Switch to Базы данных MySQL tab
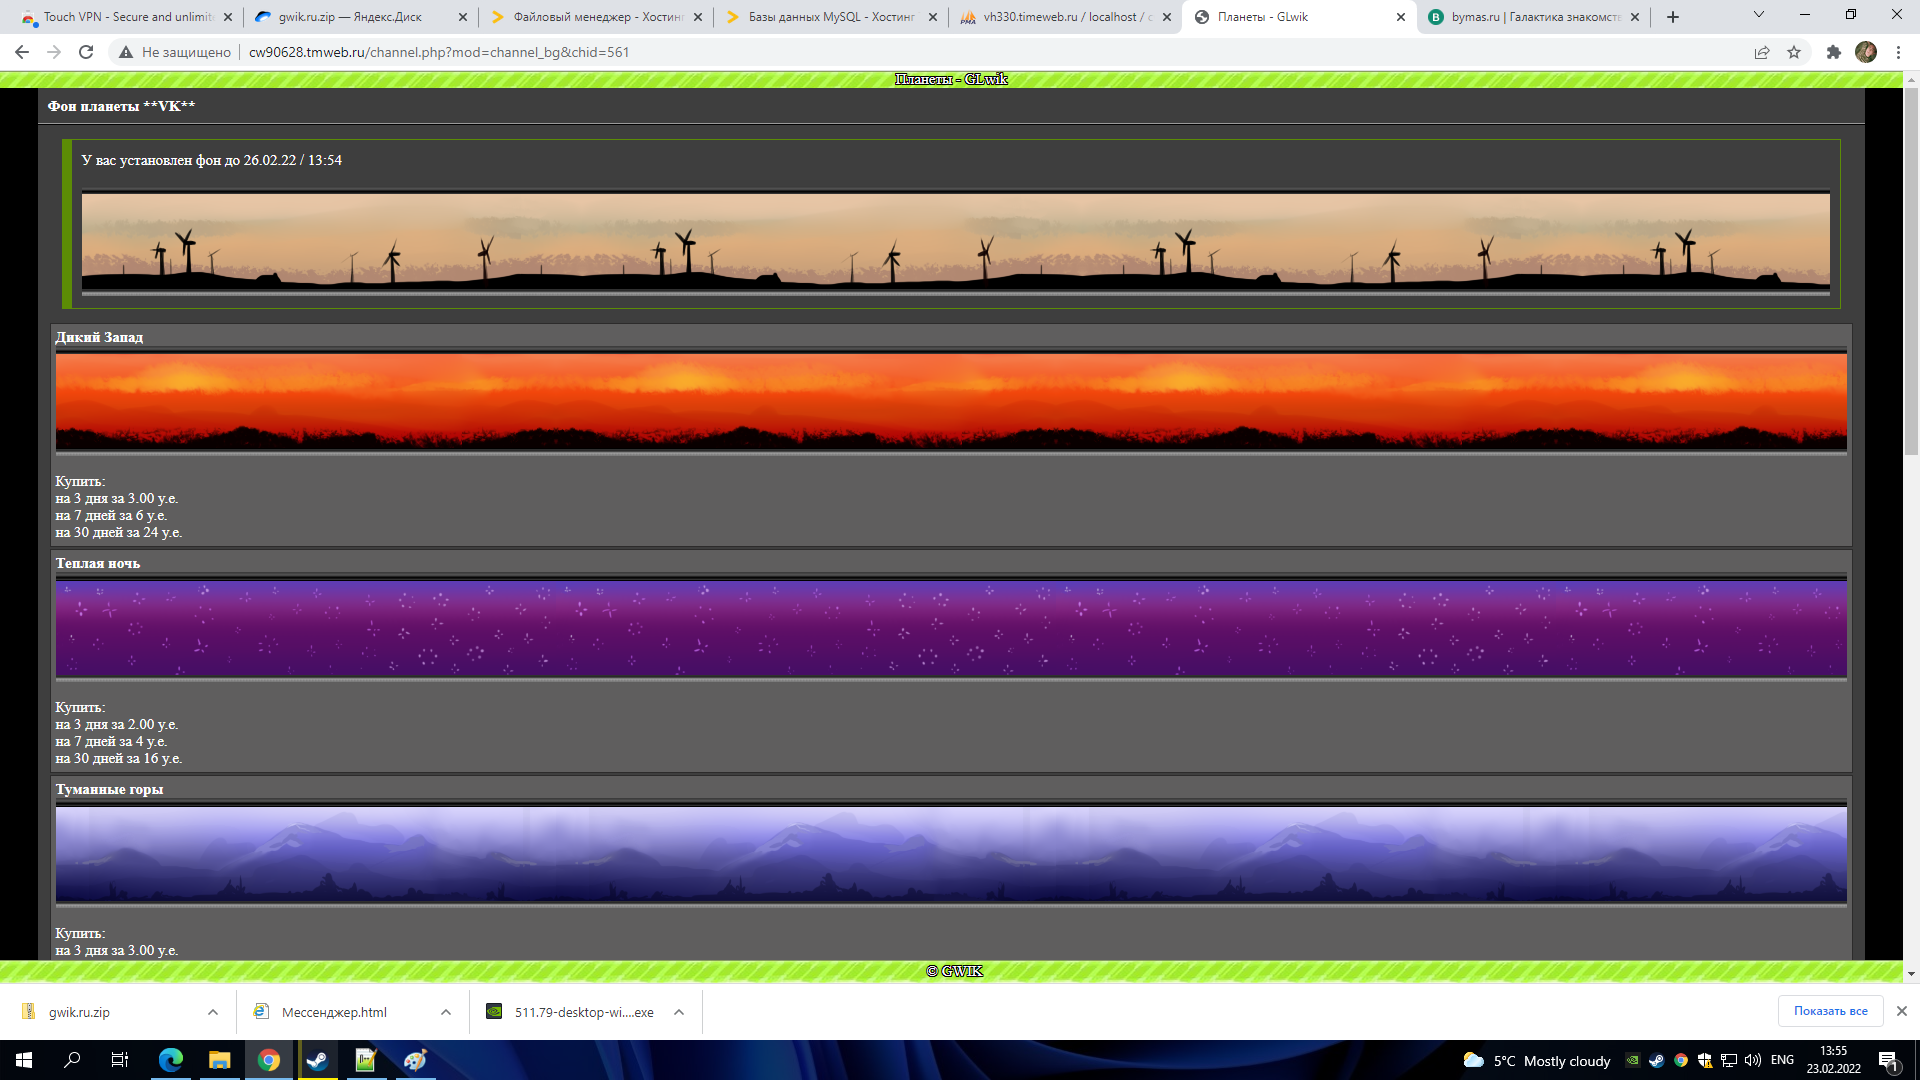Image resolution: width=1920 pixels, height=1080 pixels. coord(830,17)
